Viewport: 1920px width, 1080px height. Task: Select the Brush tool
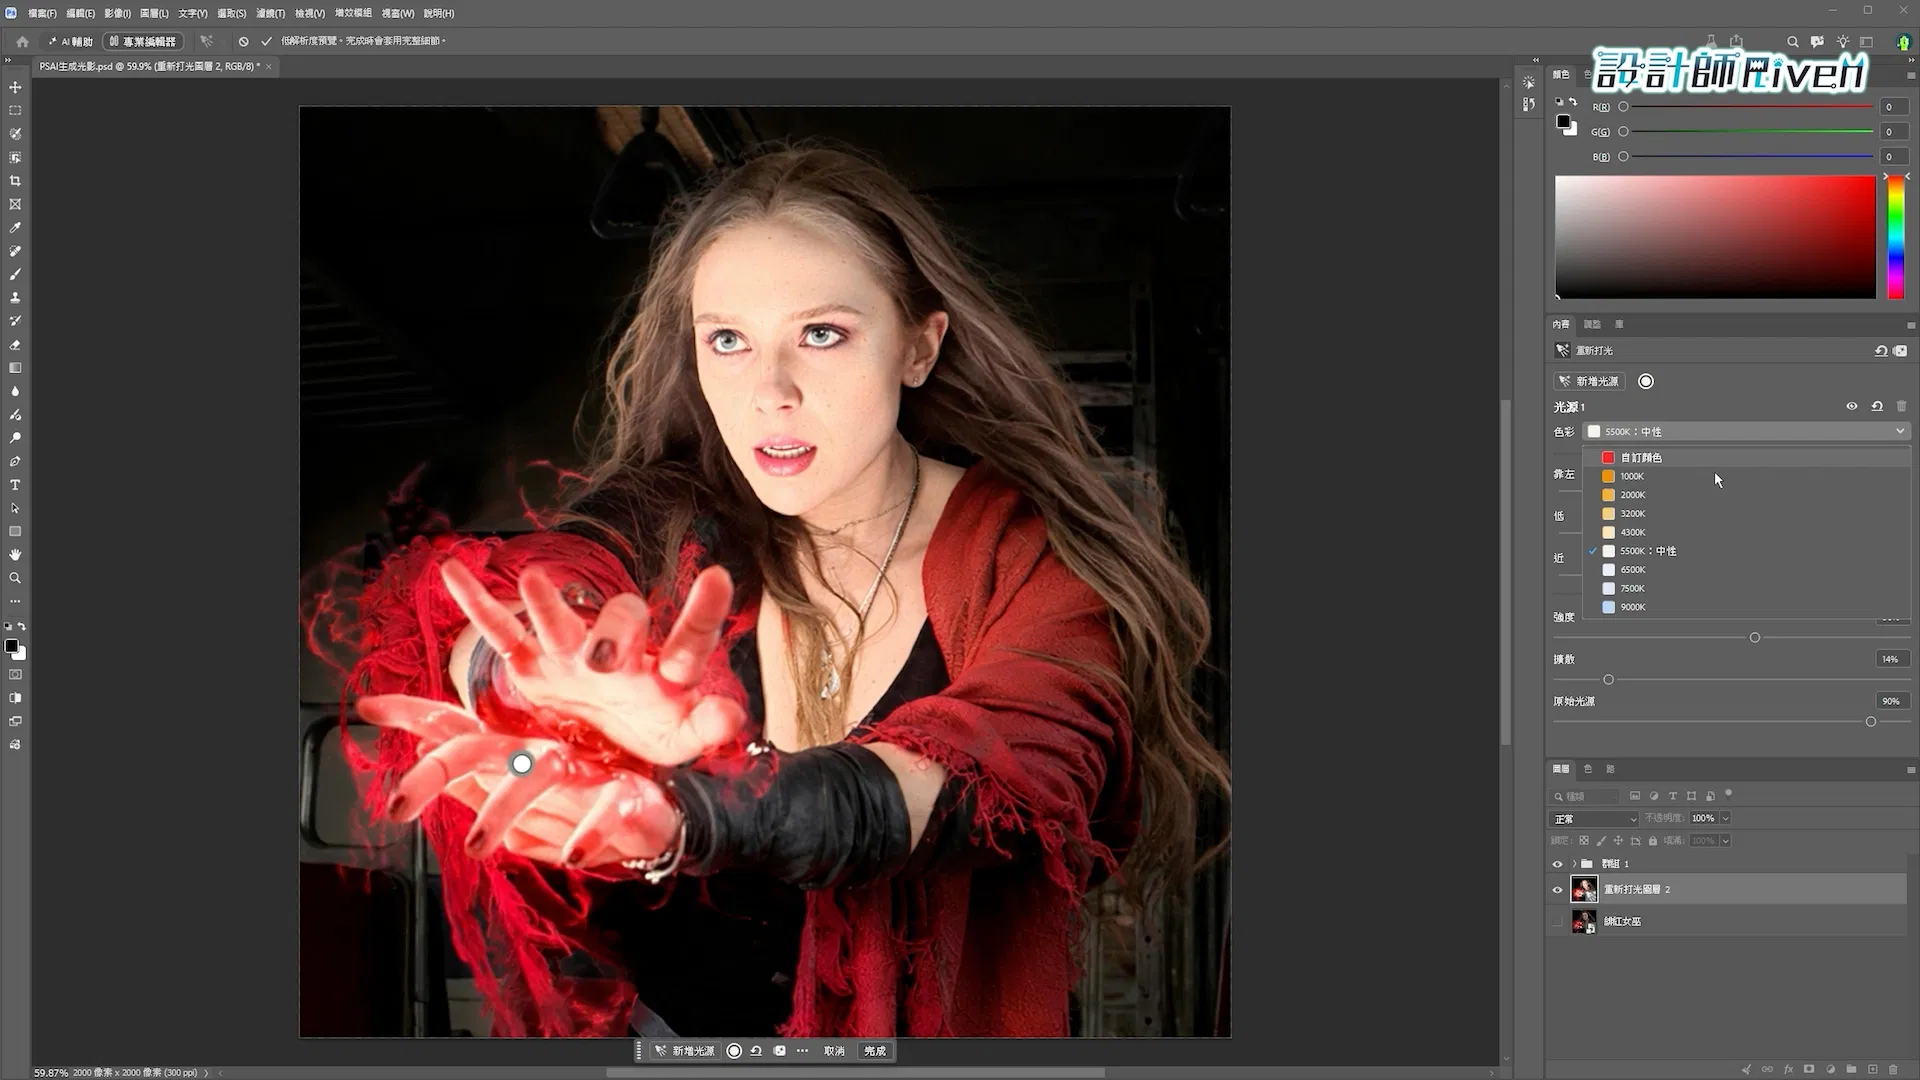pyautogui.click(x=15, y=274)
